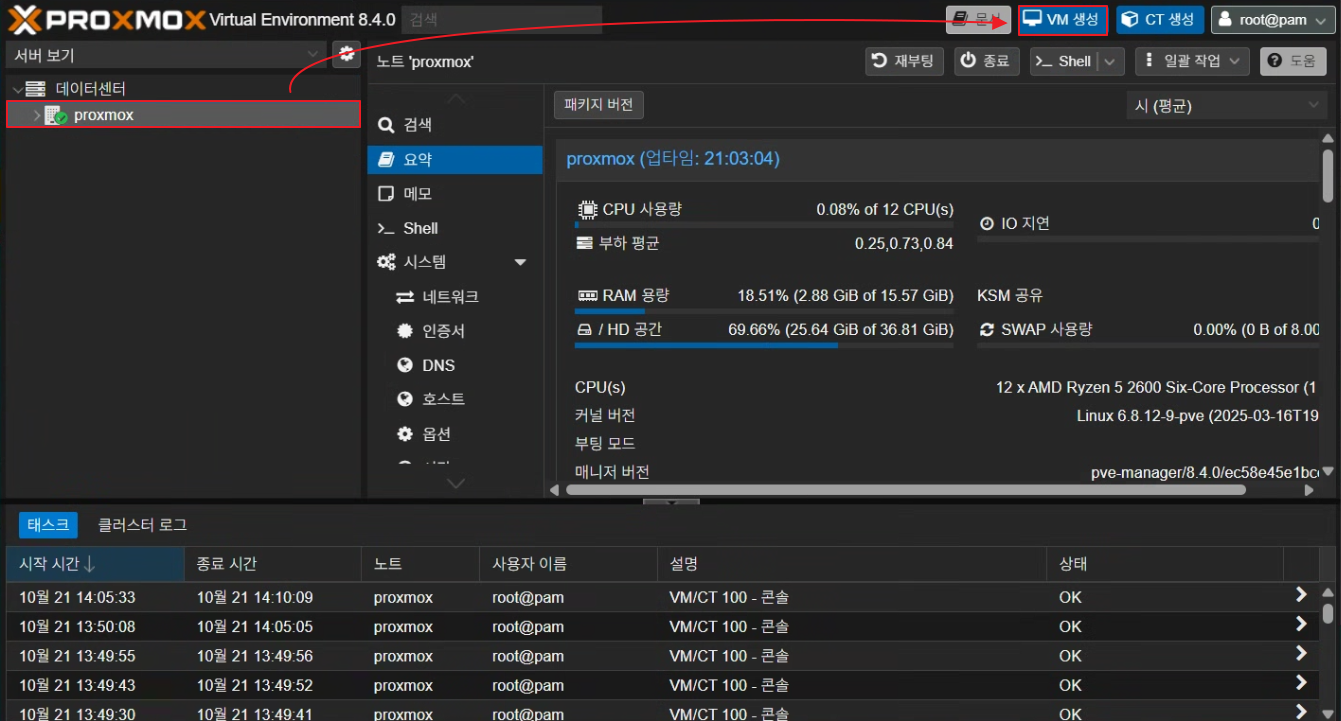Expand the proxmox node arrow
Screen dimensions: 1341x721
pyautogui.click(x=37, y=115)
